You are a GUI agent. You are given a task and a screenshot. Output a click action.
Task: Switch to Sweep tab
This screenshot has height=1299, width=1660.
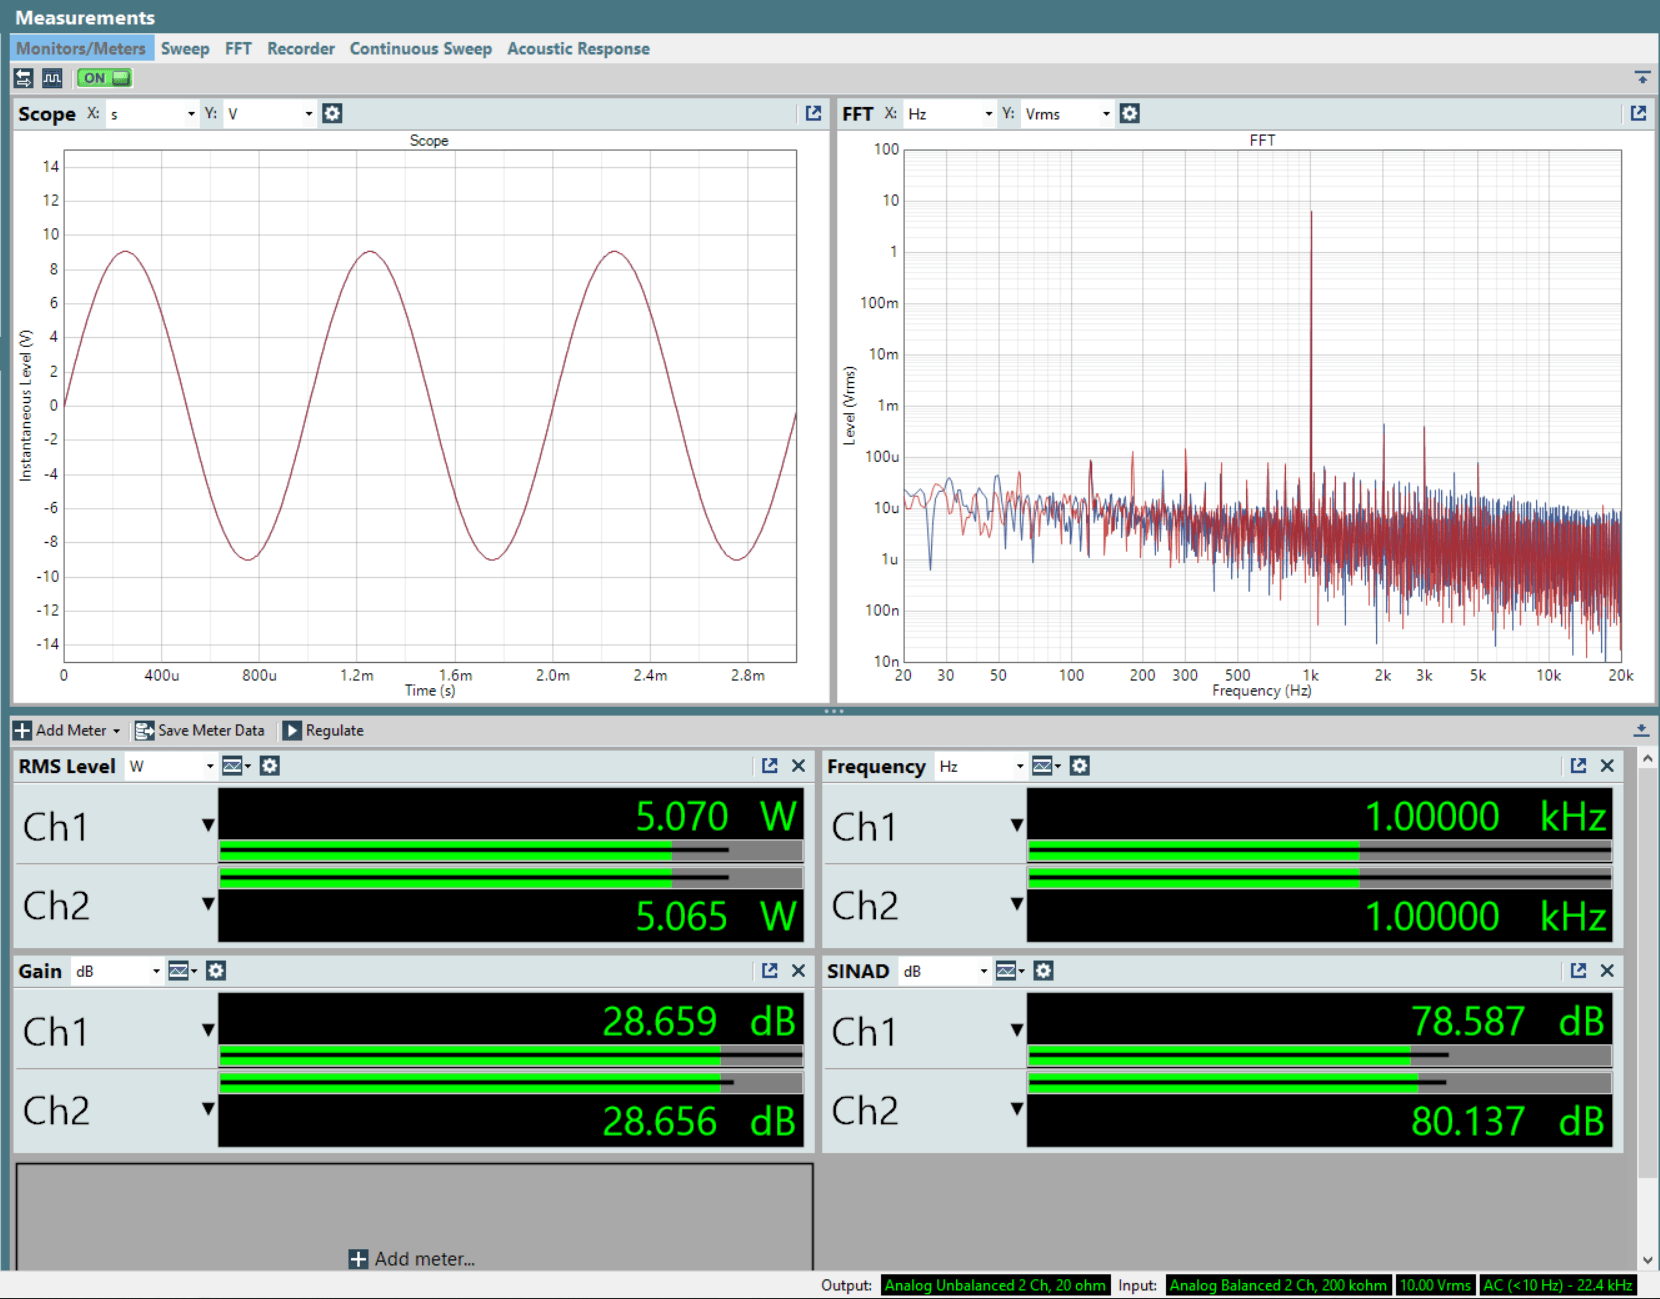pyautogui.click(x=185, y=48)
